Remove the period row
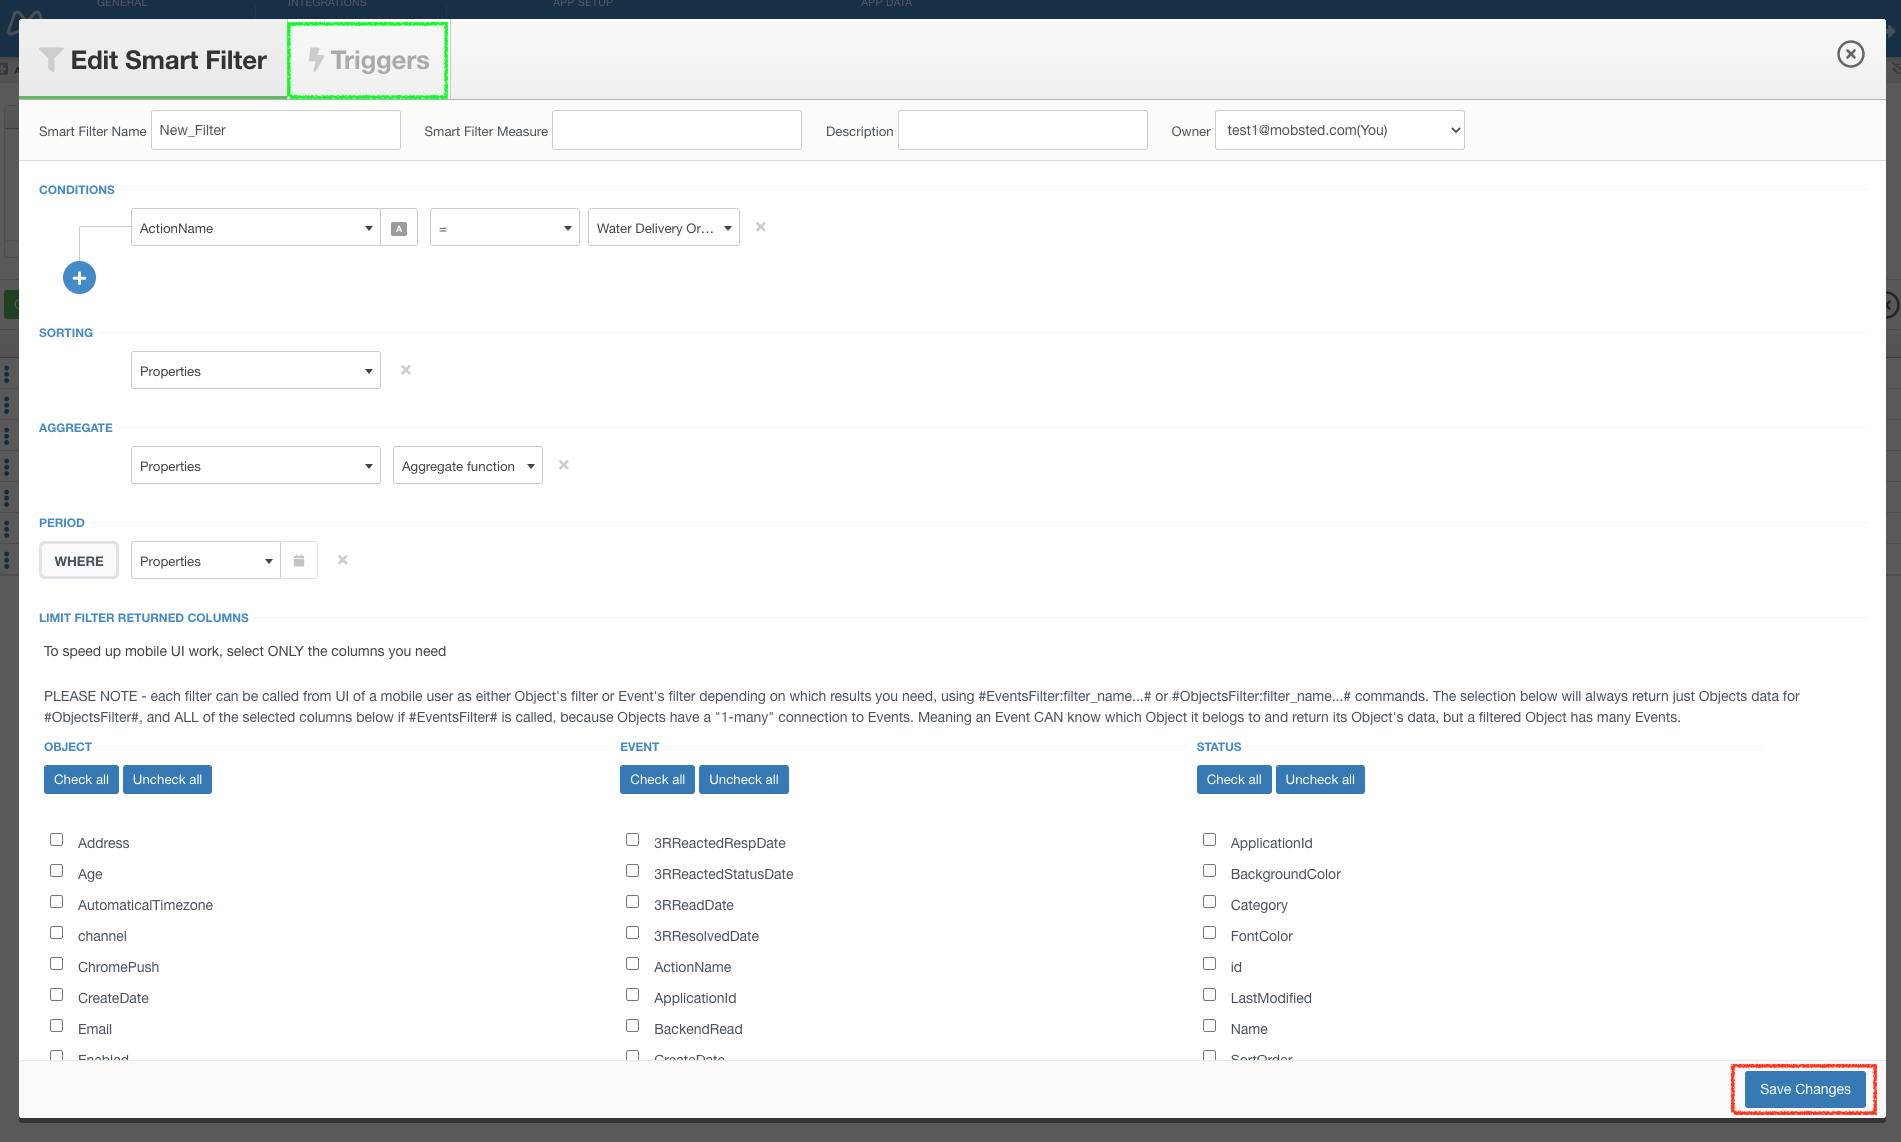Image resolution: width=1901 pixels, height=1142 pixels. 343,560
